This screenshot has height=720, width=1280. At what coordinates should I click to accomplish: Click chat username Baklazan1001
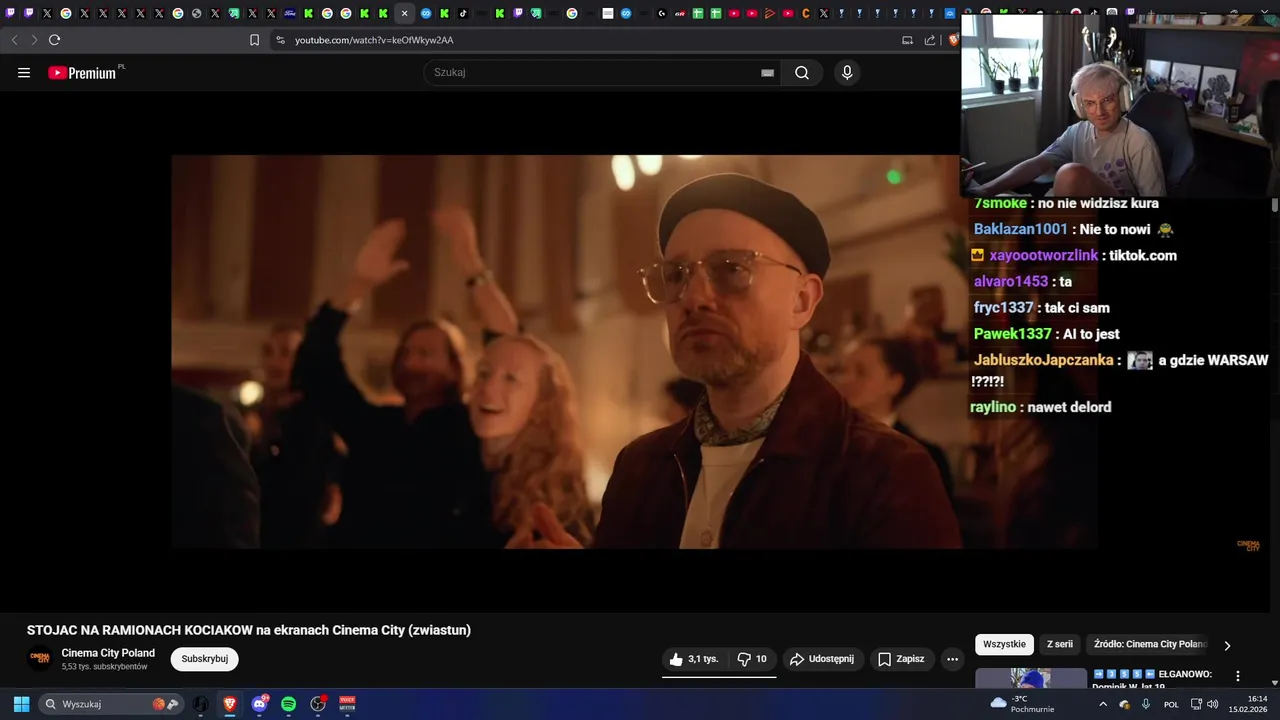[1021, 229]
